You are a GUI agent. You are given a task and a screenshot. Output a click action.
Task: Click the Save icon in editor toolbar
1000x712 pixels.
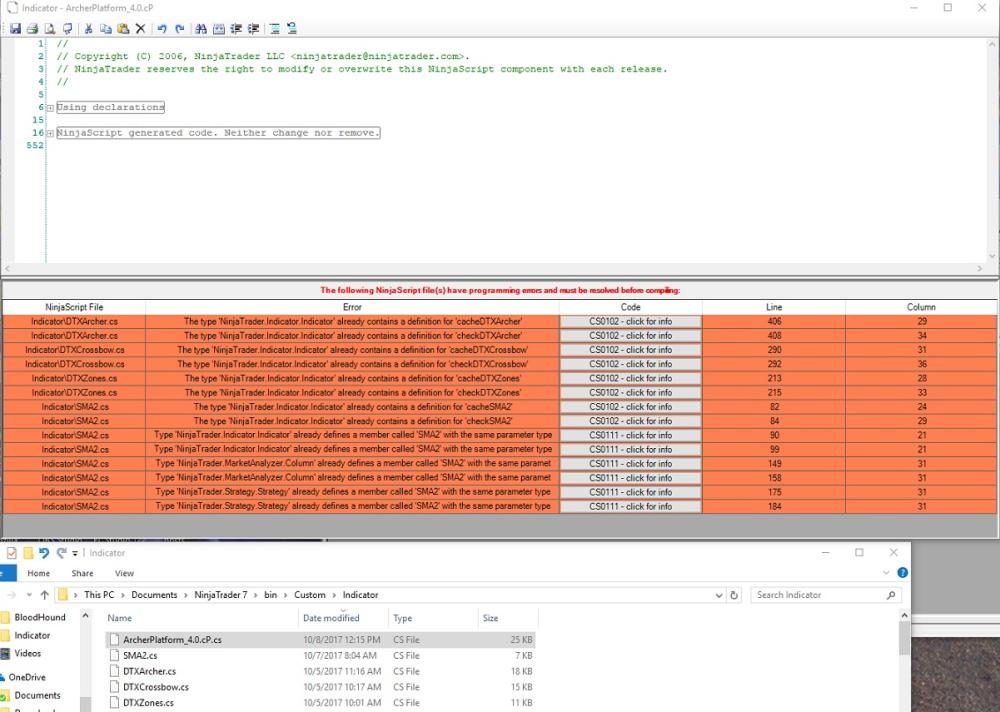[17, 29]
